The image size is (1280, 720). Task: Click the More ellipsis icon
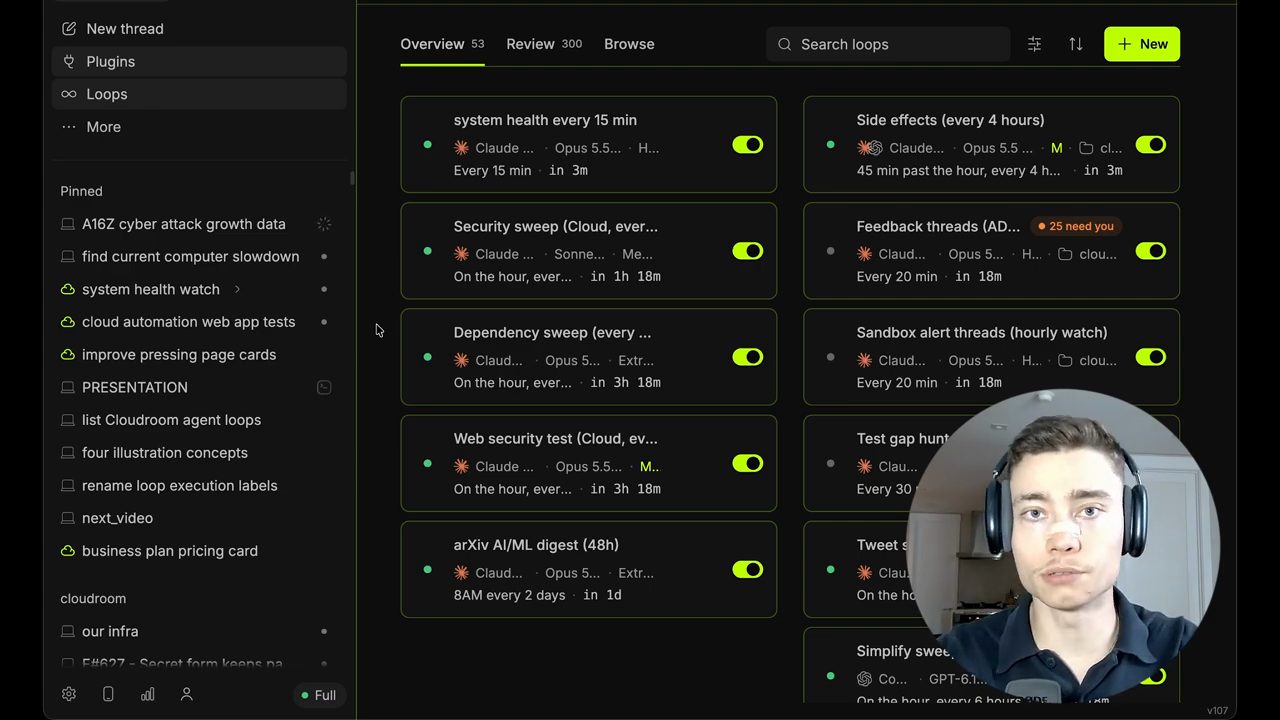click(69, 127)
